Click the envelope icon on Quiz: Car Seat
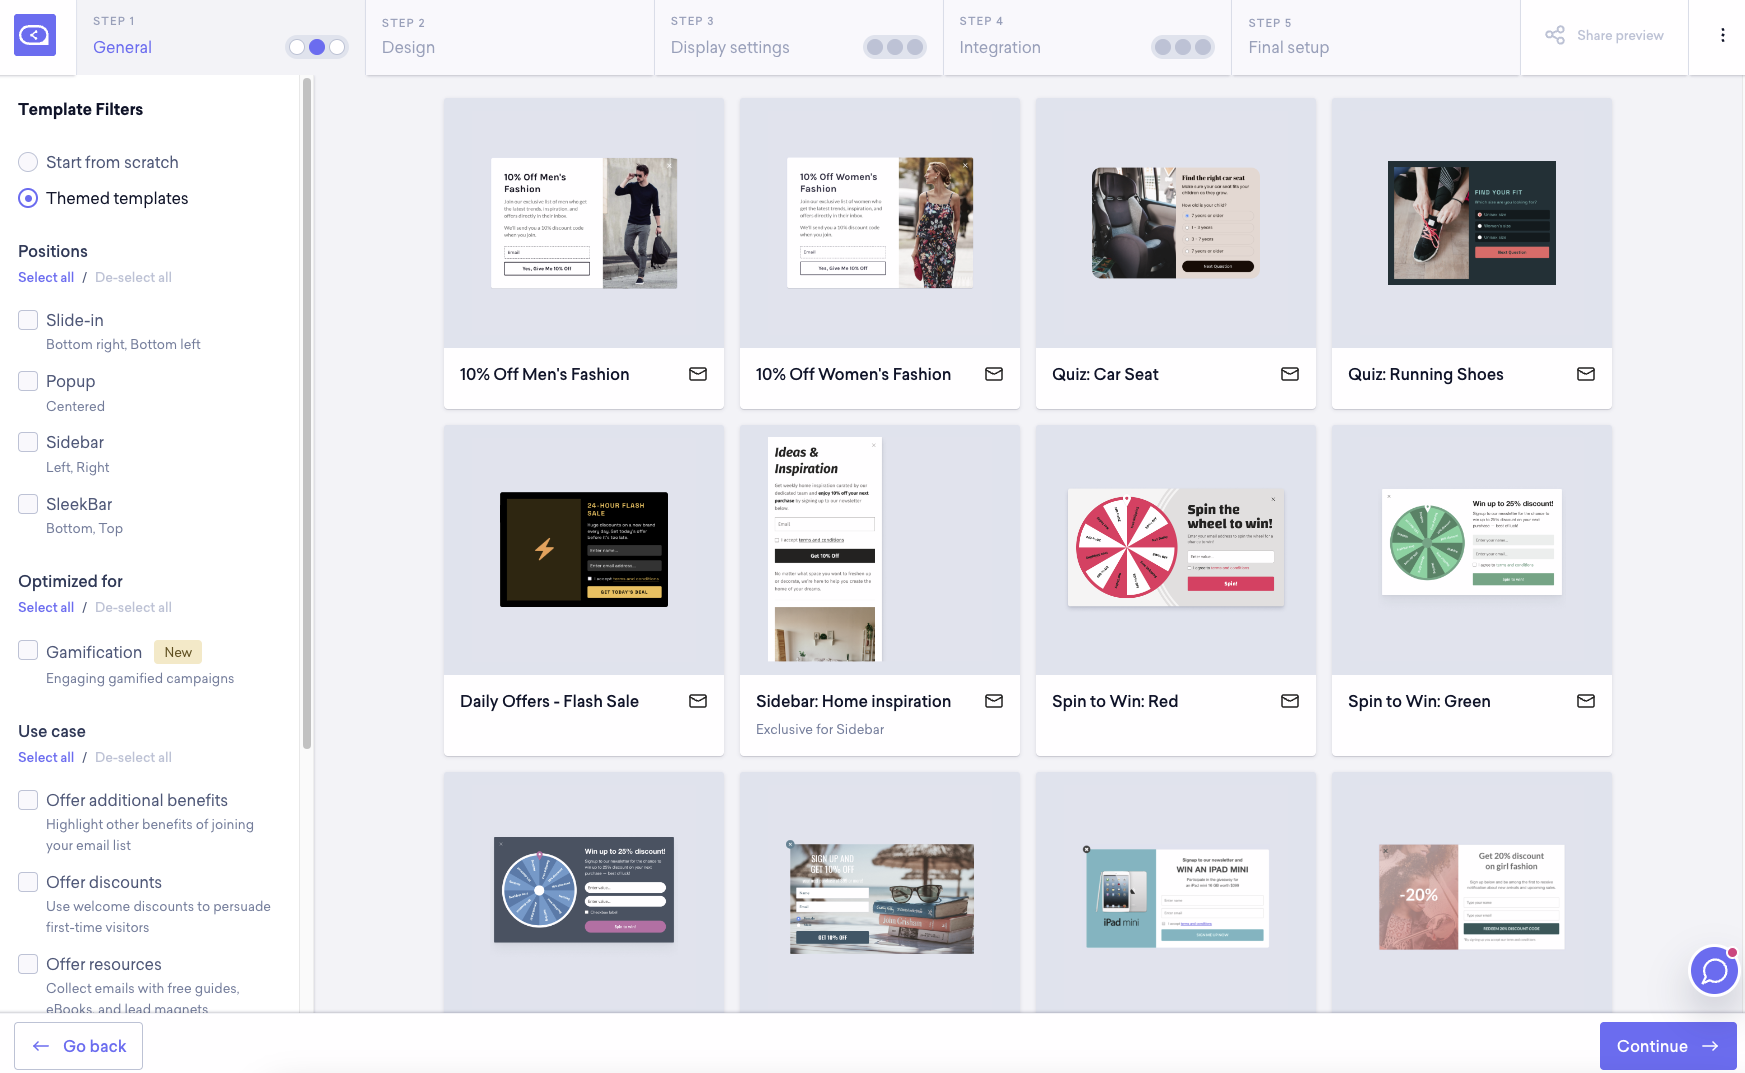Image resolution: width=1745 pixels, height=1073 pixels. click(1289, 374)
